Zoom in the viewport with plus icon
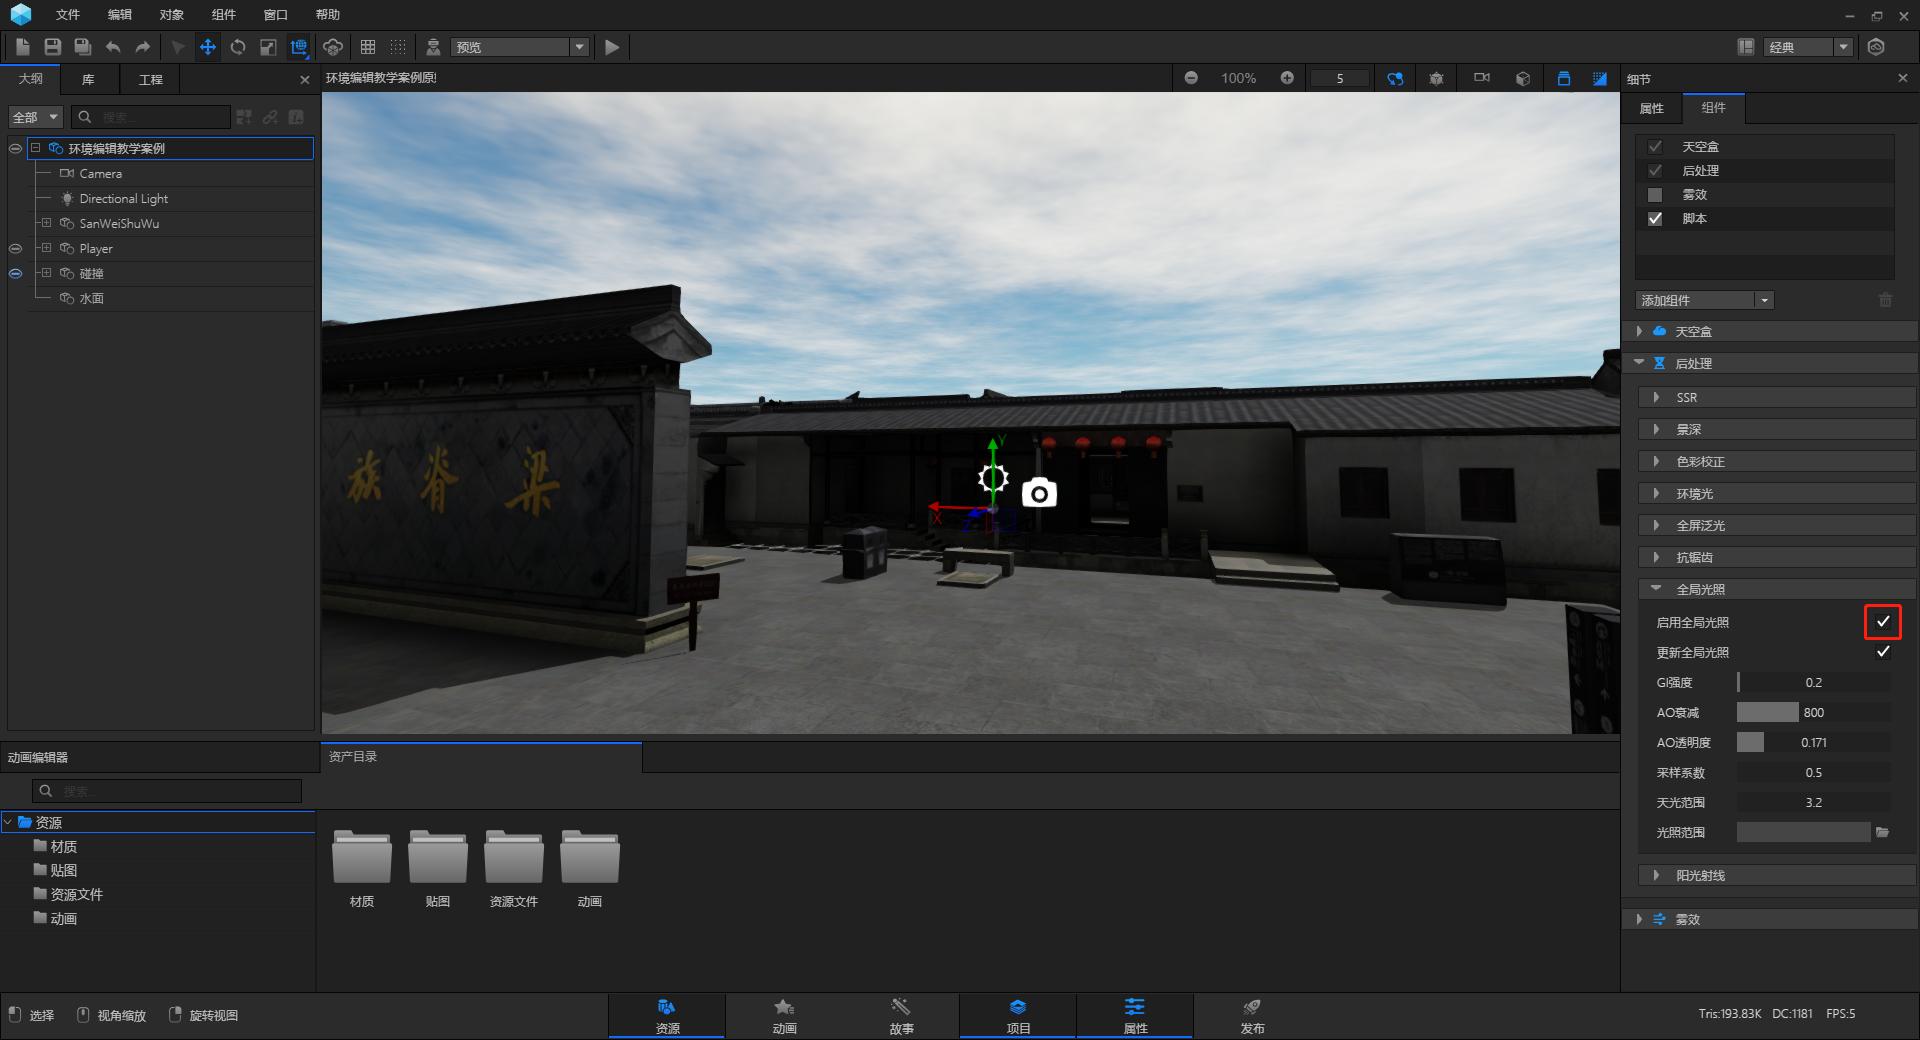The image size is (1920, 1040). [x=1287, y=78]
